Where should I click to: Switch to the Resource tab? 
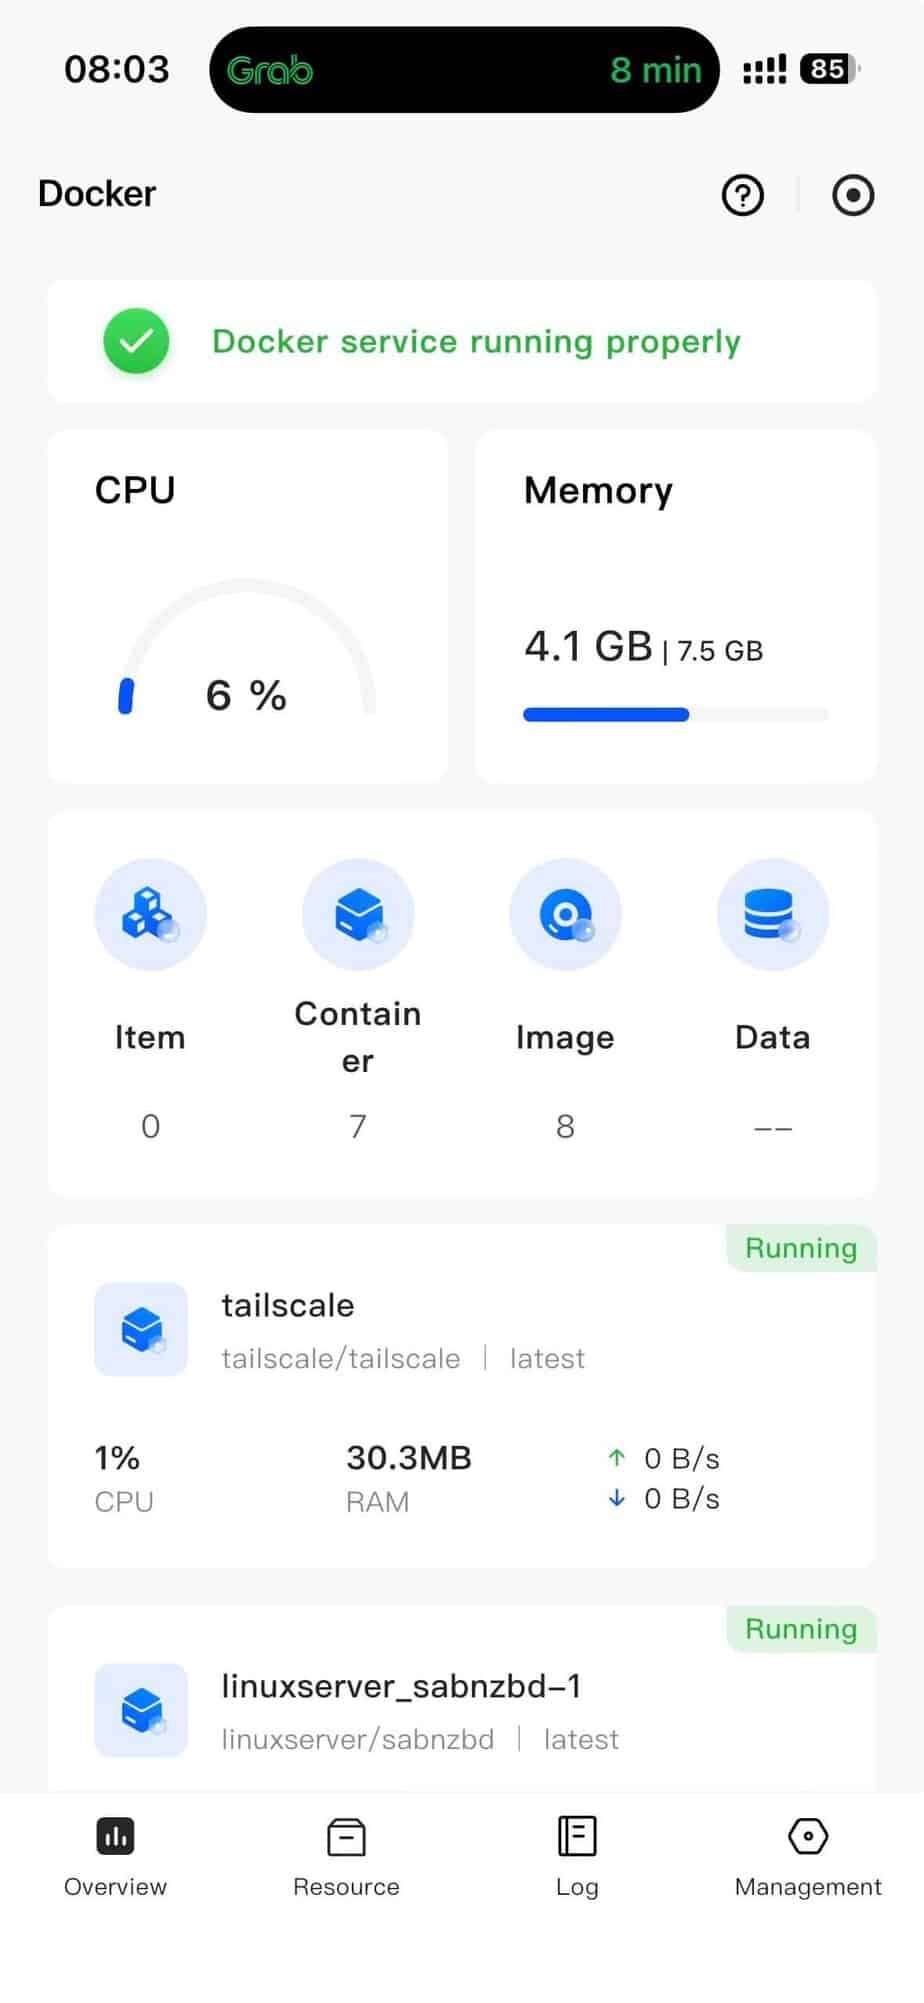[346, 1857]
